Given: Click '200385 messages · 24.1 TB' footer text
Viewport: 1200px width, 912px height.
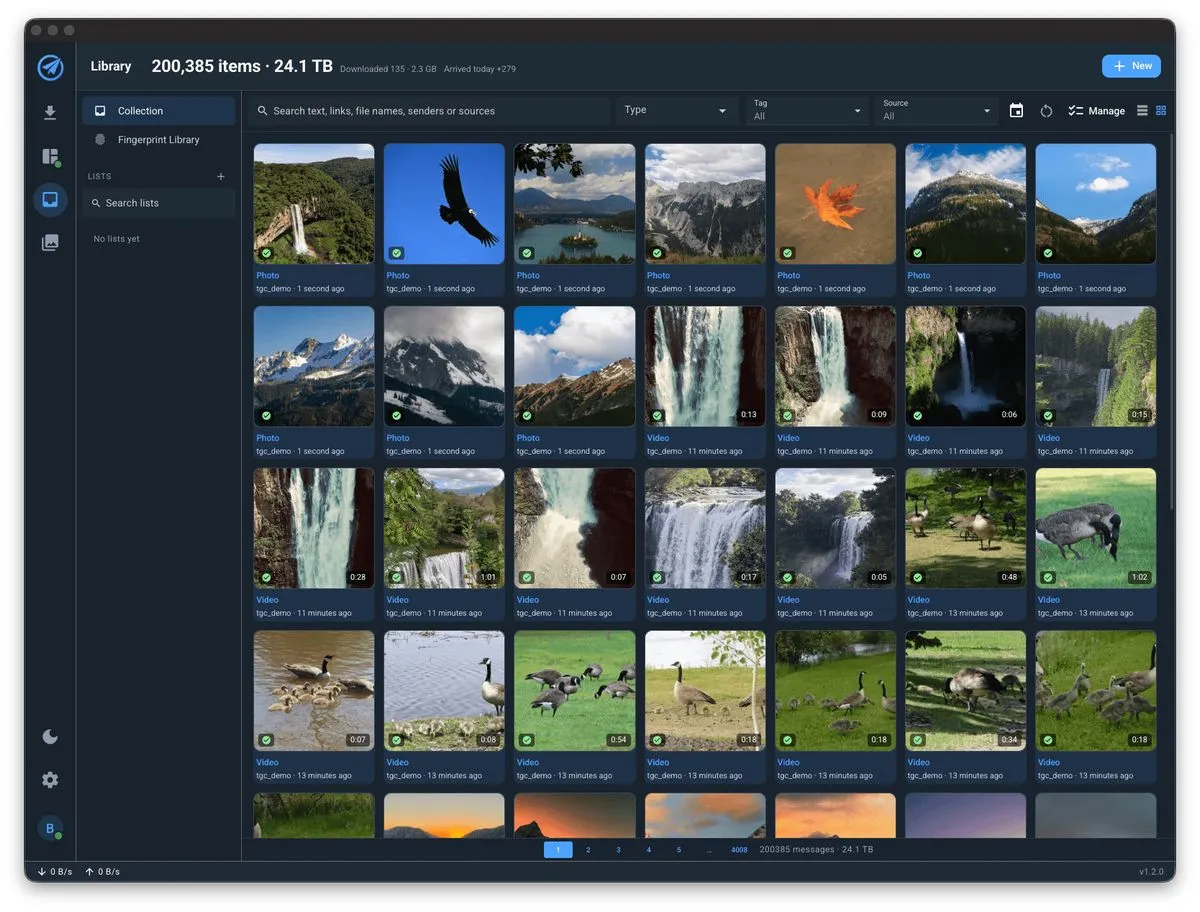Looking at the screenshot, I should coord(816,850).
